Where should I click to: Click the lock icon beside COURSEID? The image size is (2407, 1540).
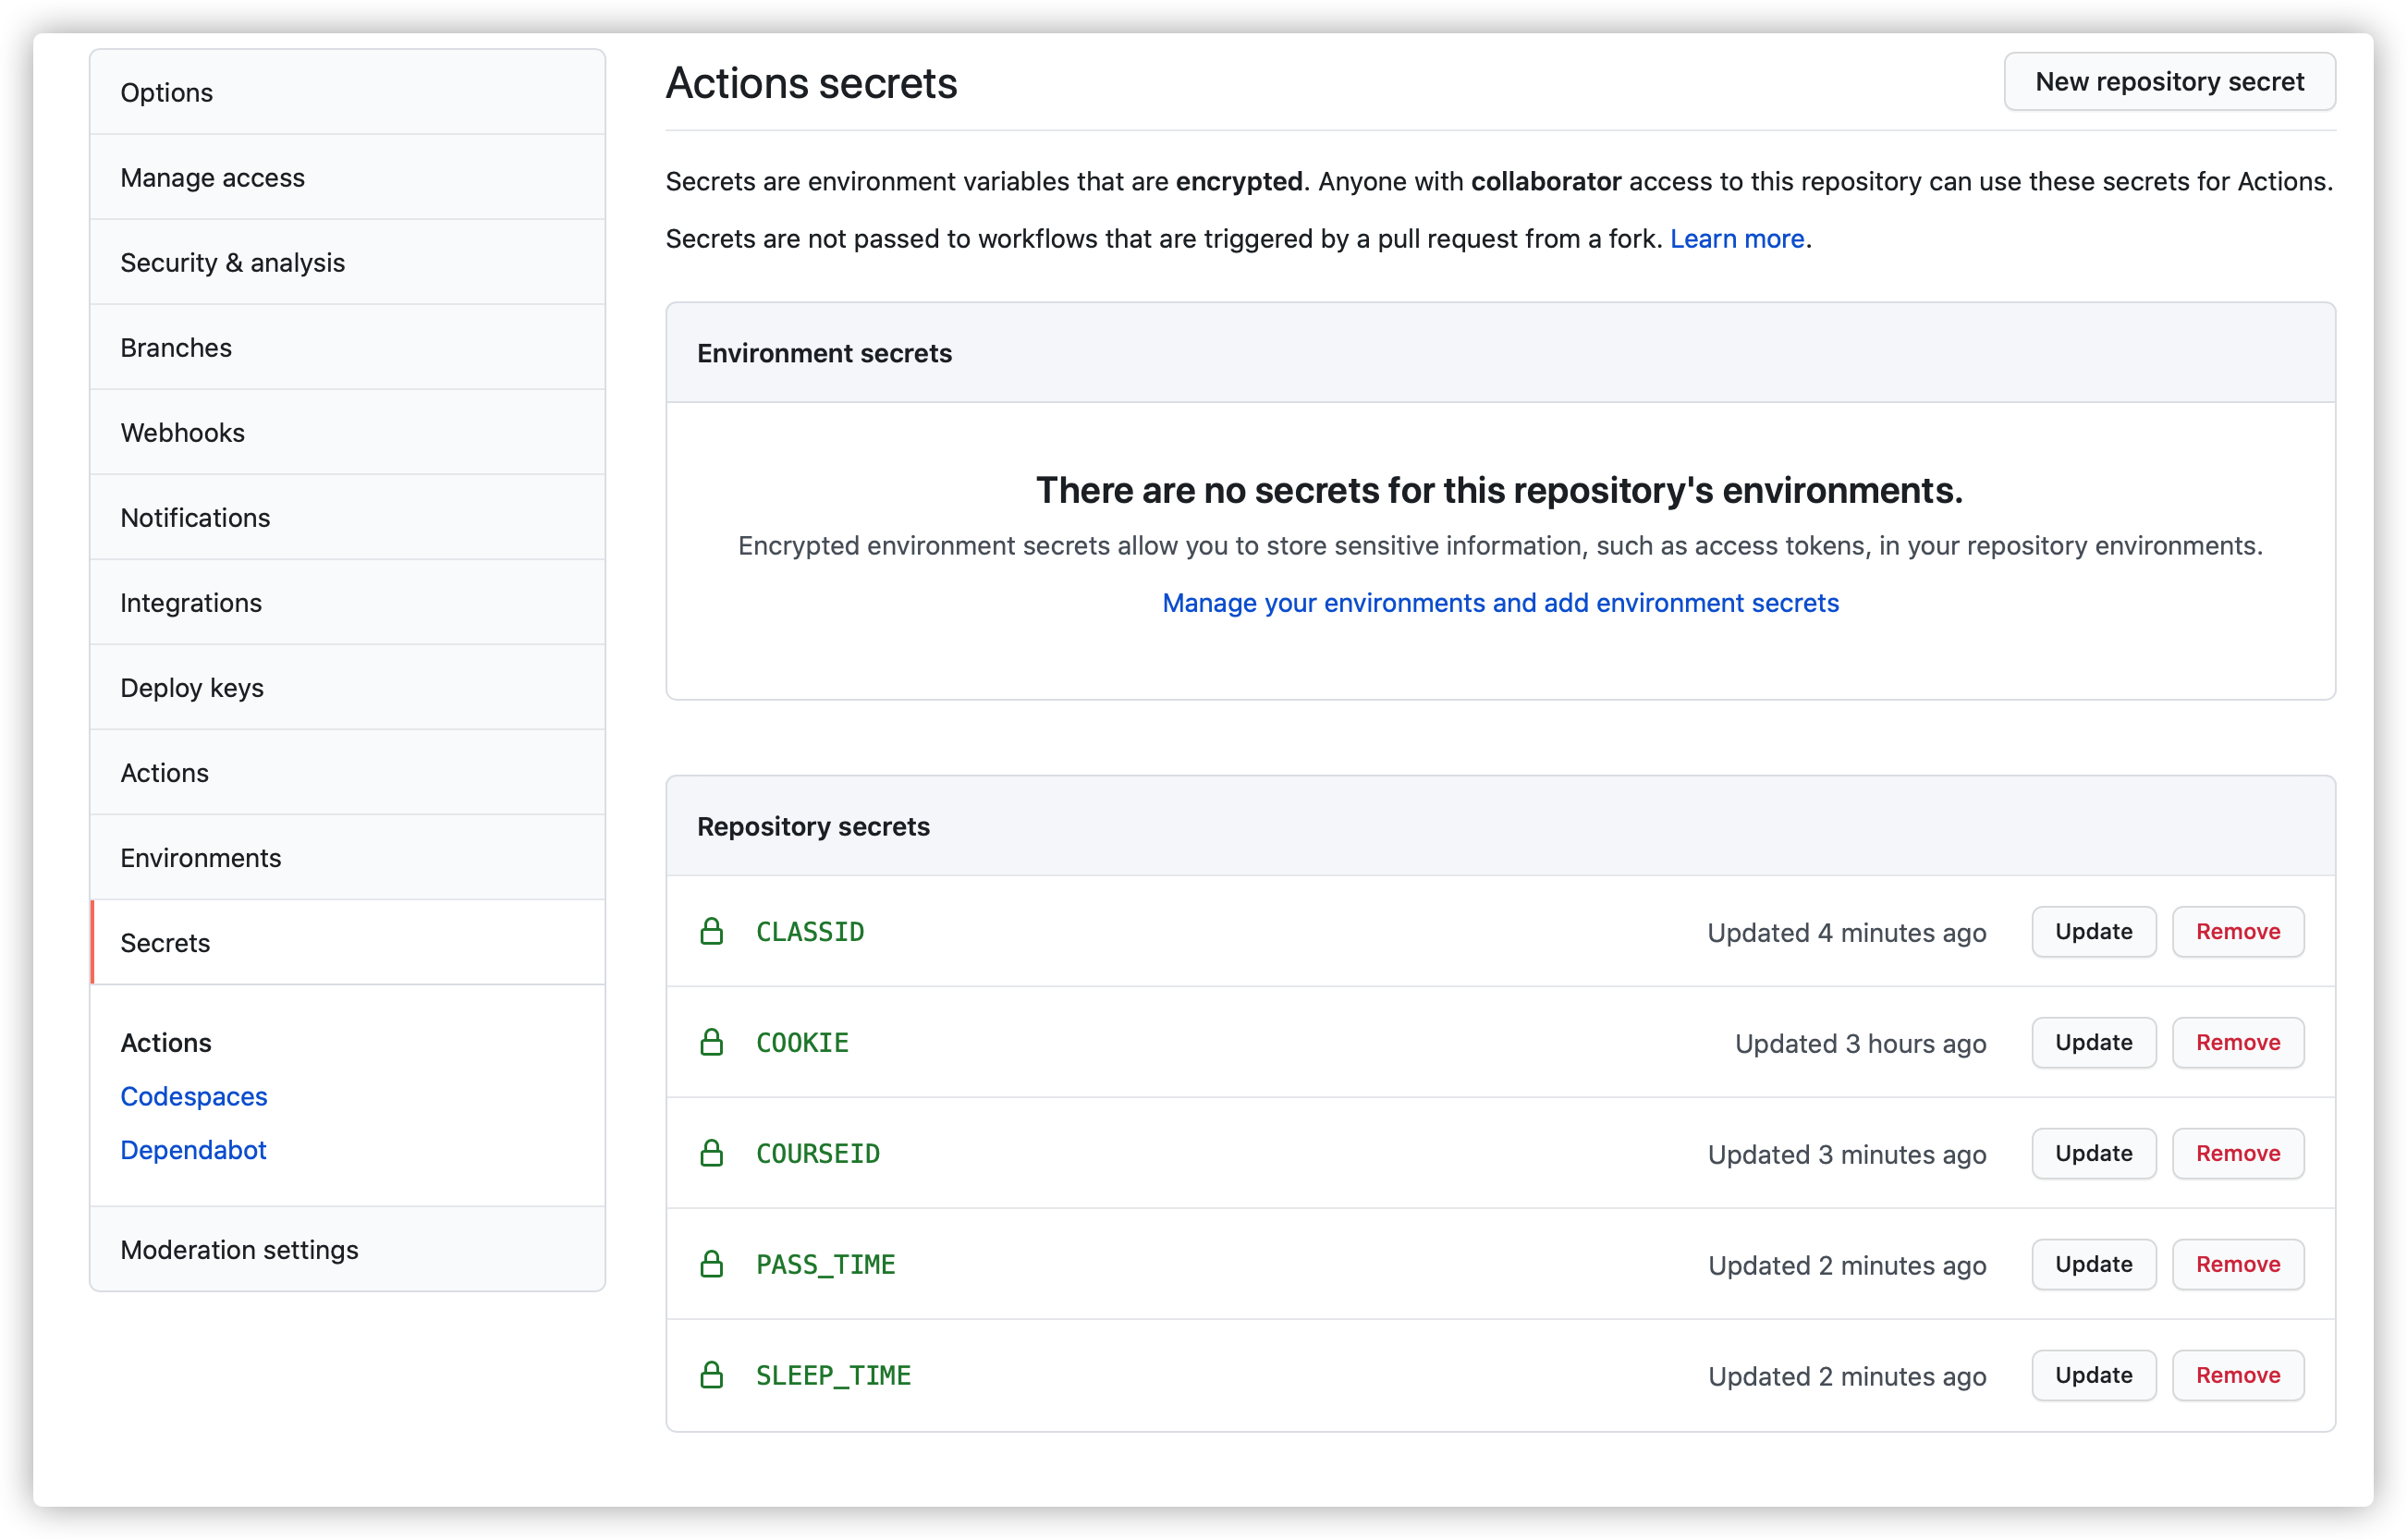click(712, 1153)
